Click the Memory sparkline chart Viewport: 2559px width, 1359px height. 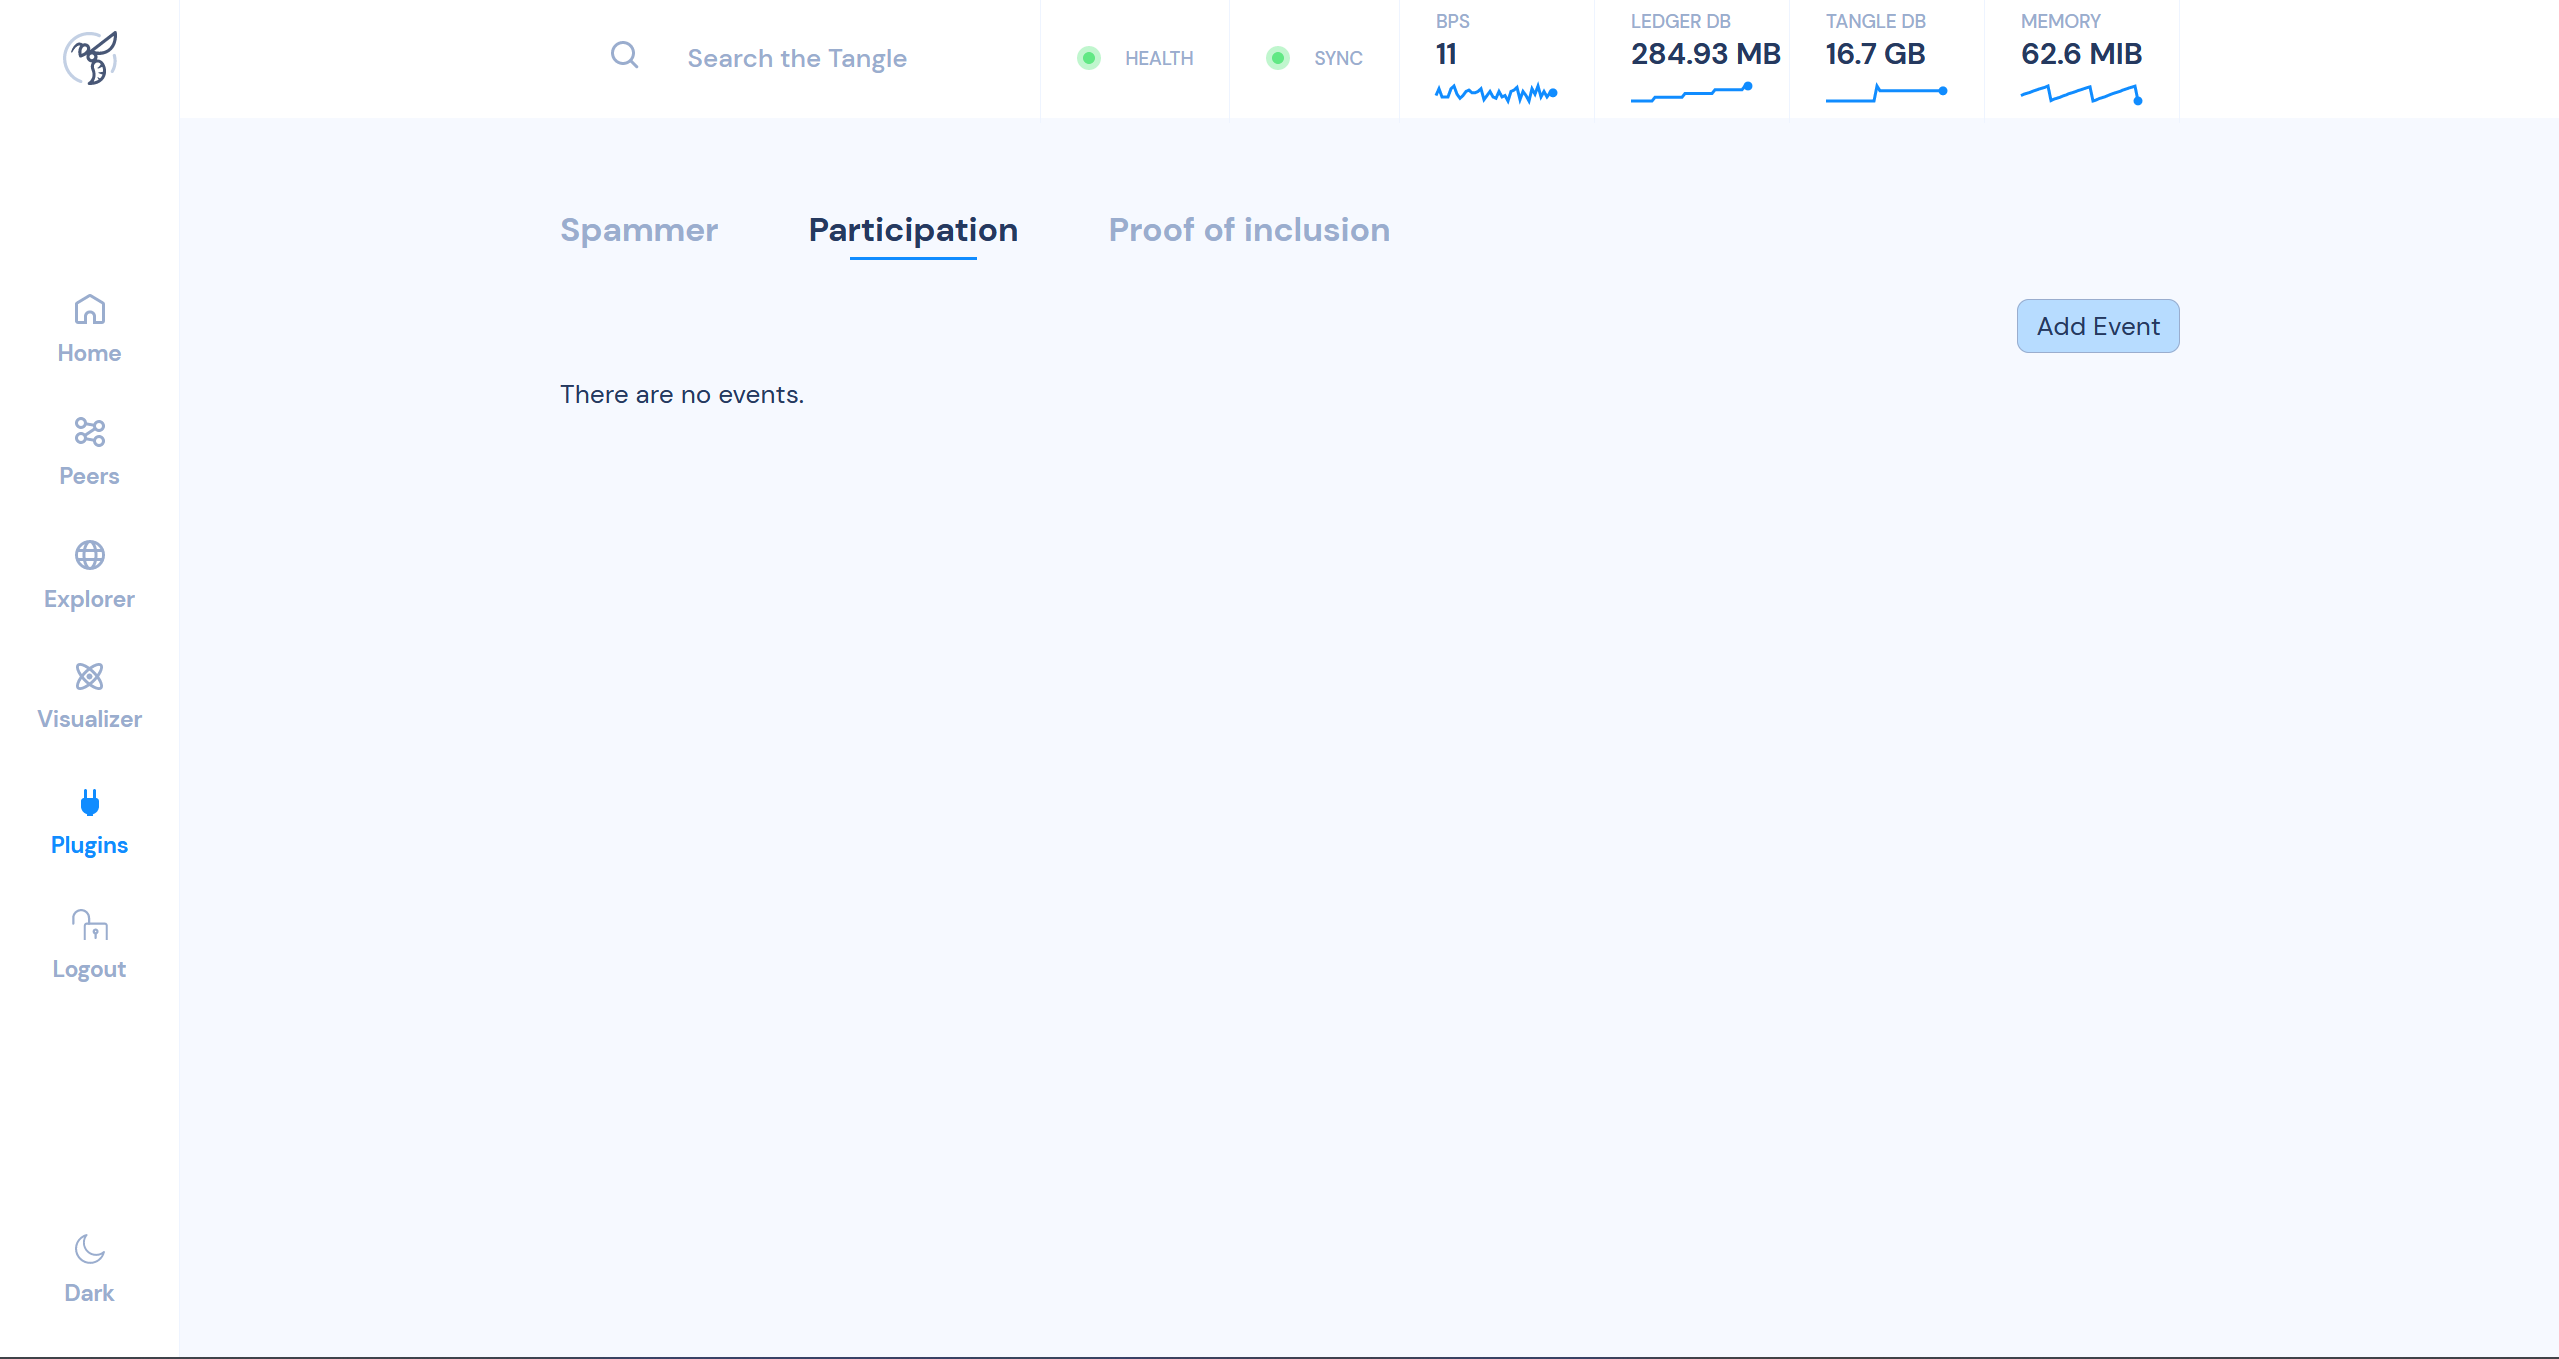click(2081, 94)
